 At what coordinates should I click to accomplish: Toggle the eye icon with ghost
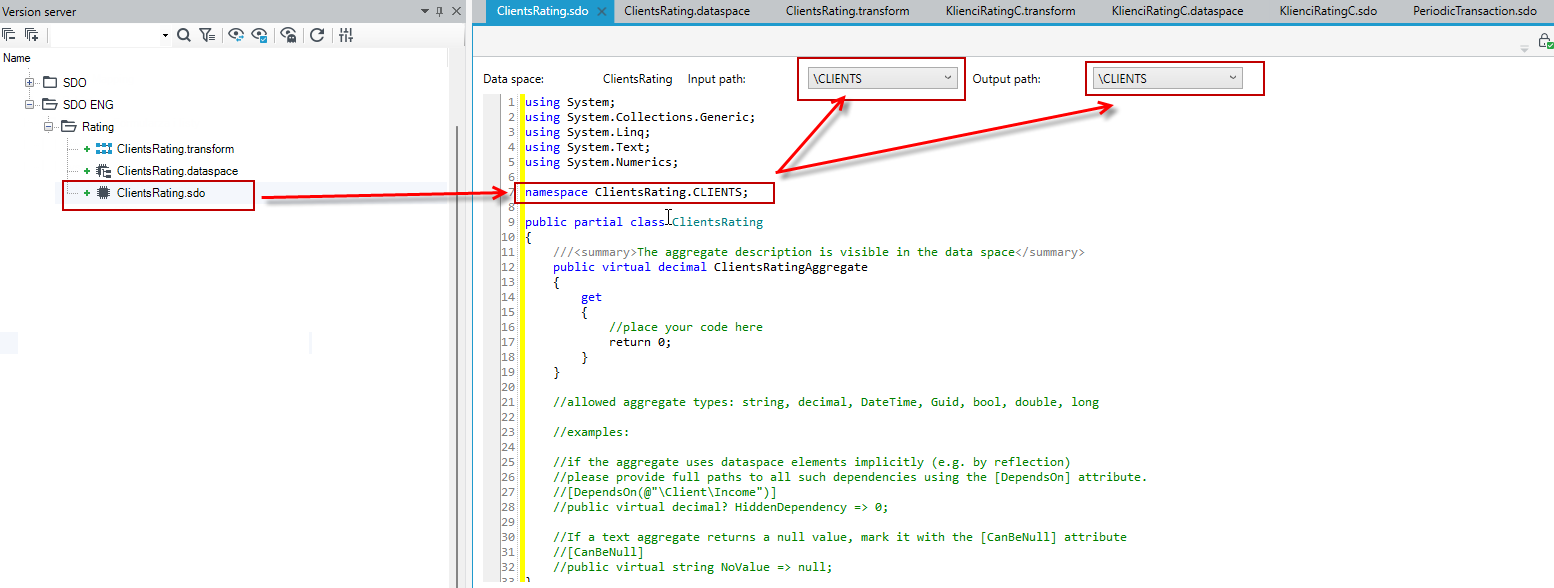coord(288,35)
